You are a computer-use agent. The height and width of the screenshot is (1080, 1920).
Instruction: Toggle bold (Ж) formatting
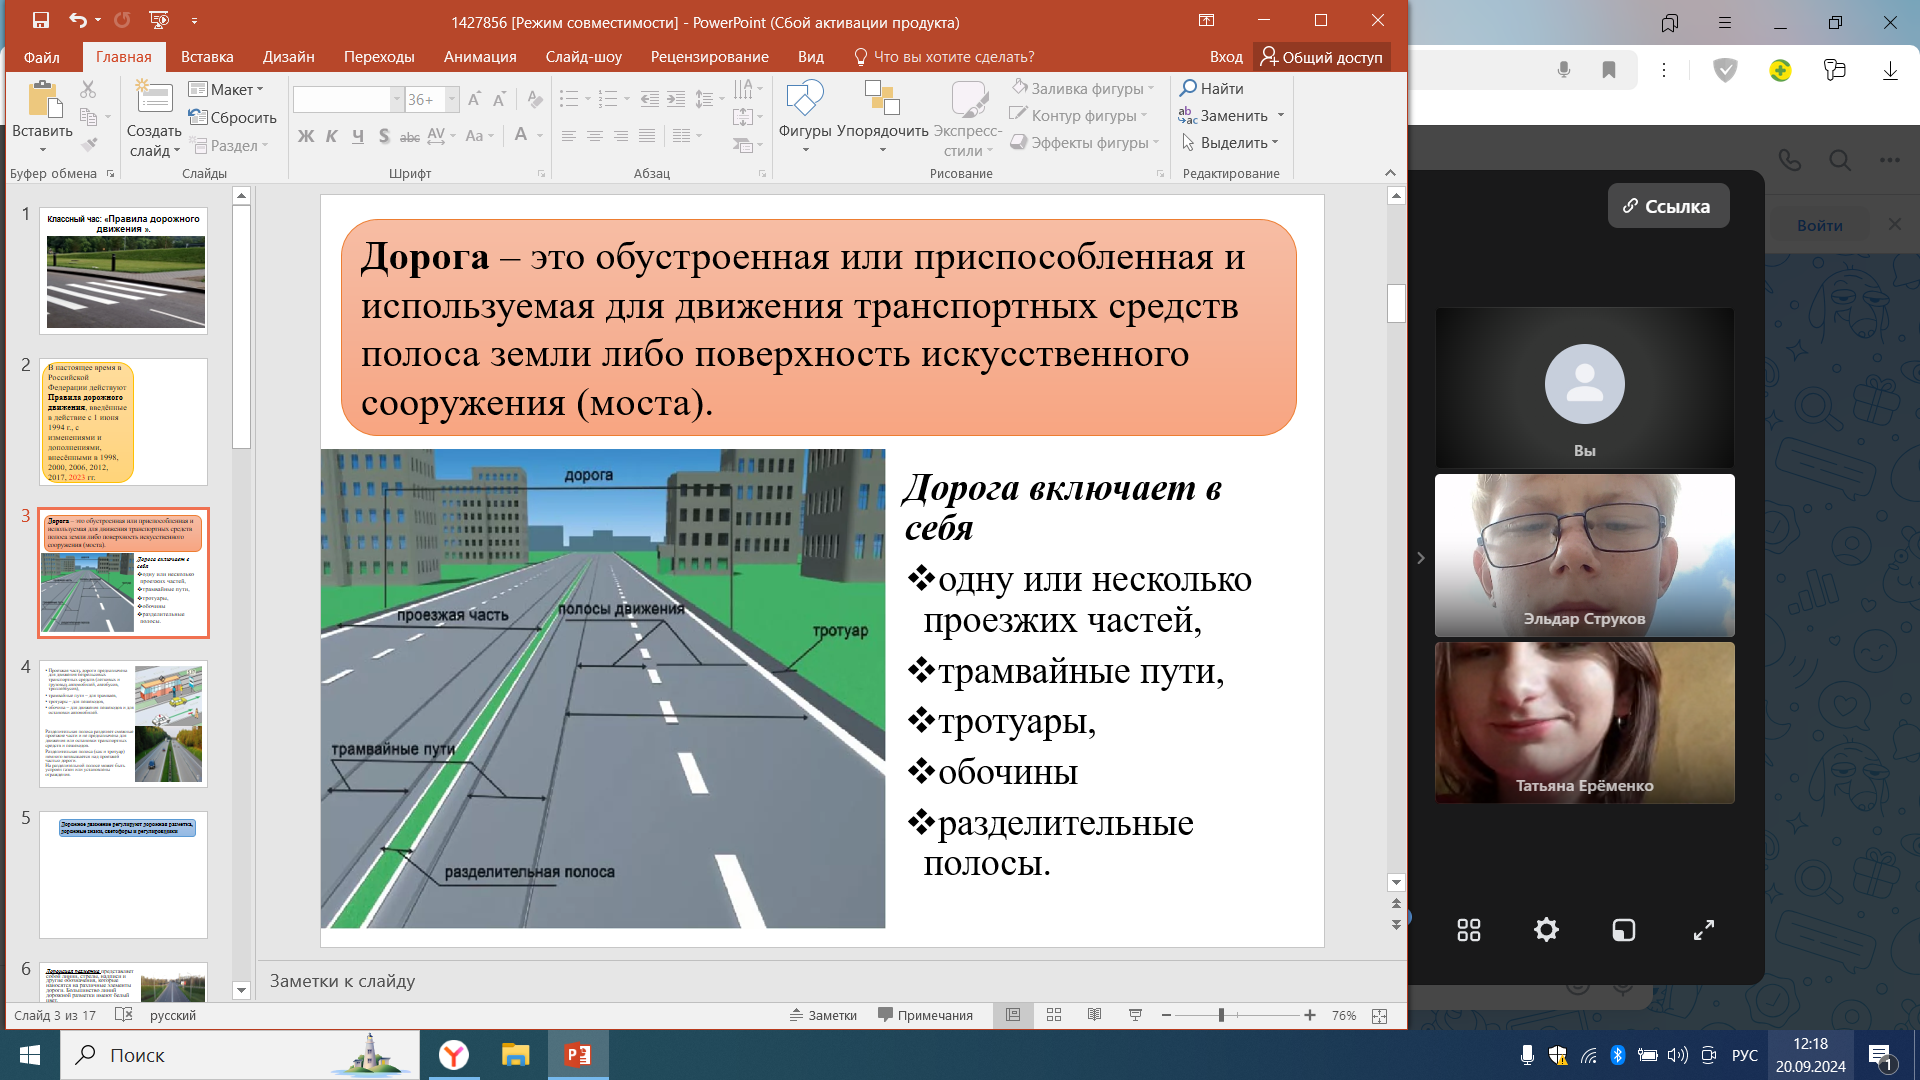tap(306, 136)
